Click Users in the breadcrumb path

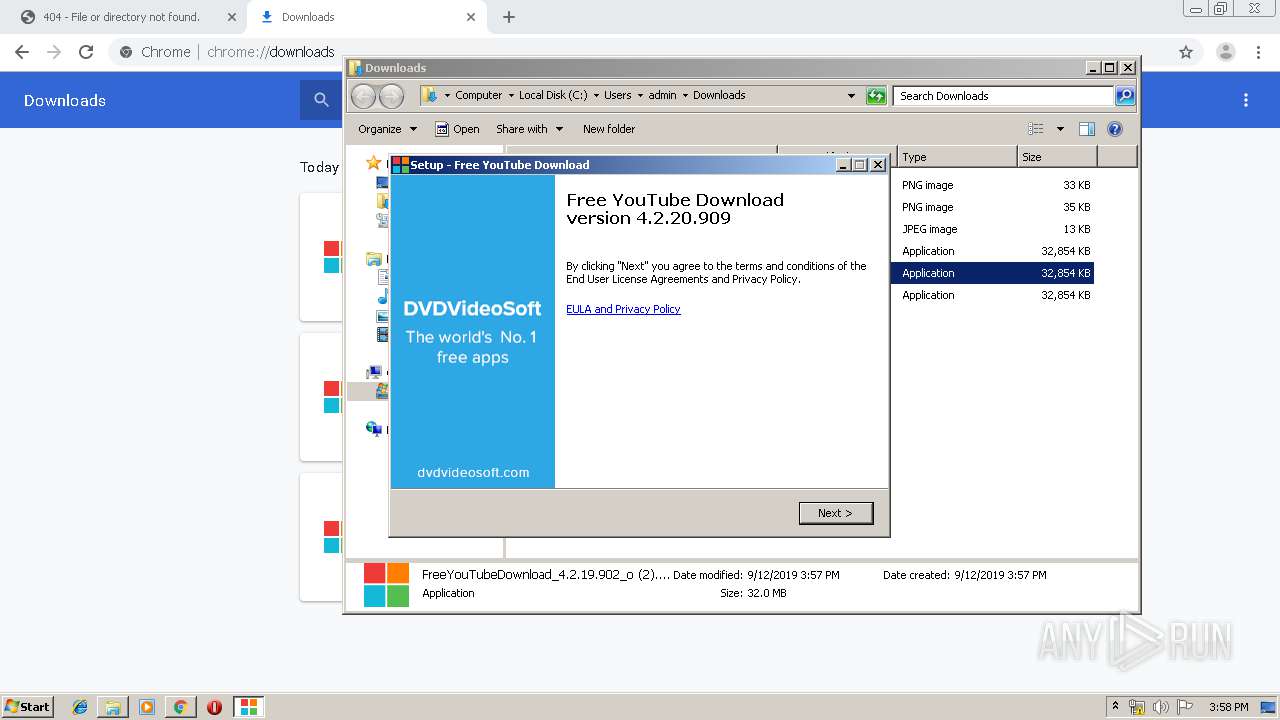coord(617,96)
